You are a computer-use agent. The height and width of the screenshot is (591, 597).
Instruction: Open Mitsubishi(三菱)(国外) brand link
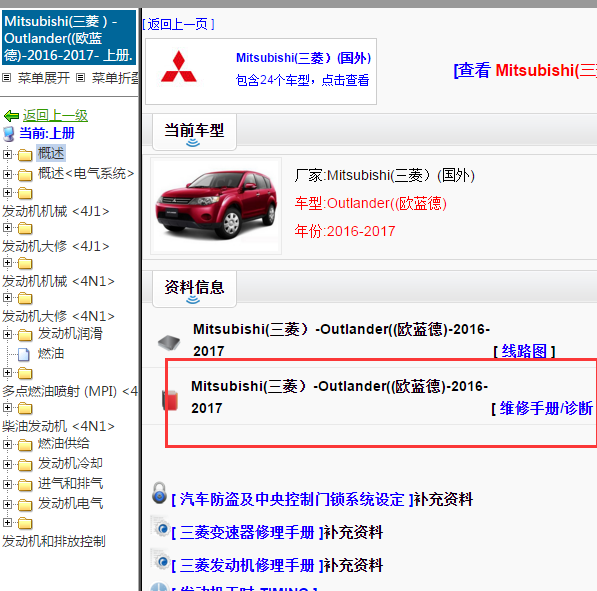pyautogui.click(x=303, y=58)
